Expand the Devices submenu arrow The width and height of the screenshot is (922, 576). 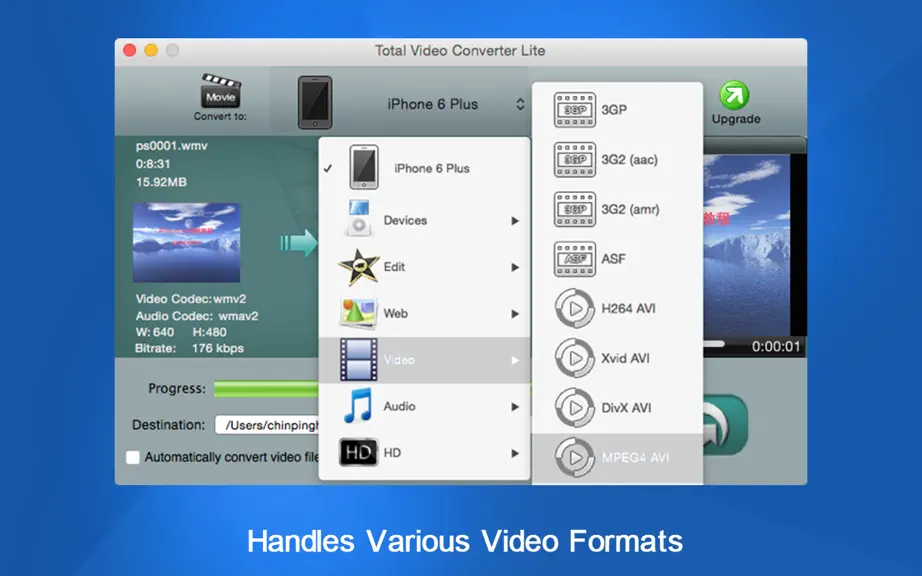coord(515,221)
